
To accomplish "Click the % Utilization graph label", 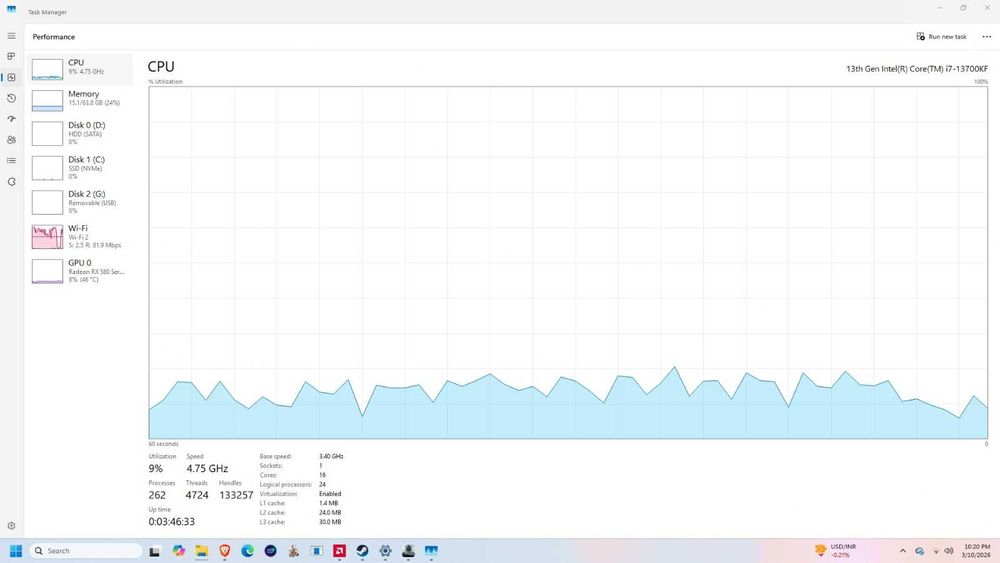I will [x=166, y=82].
